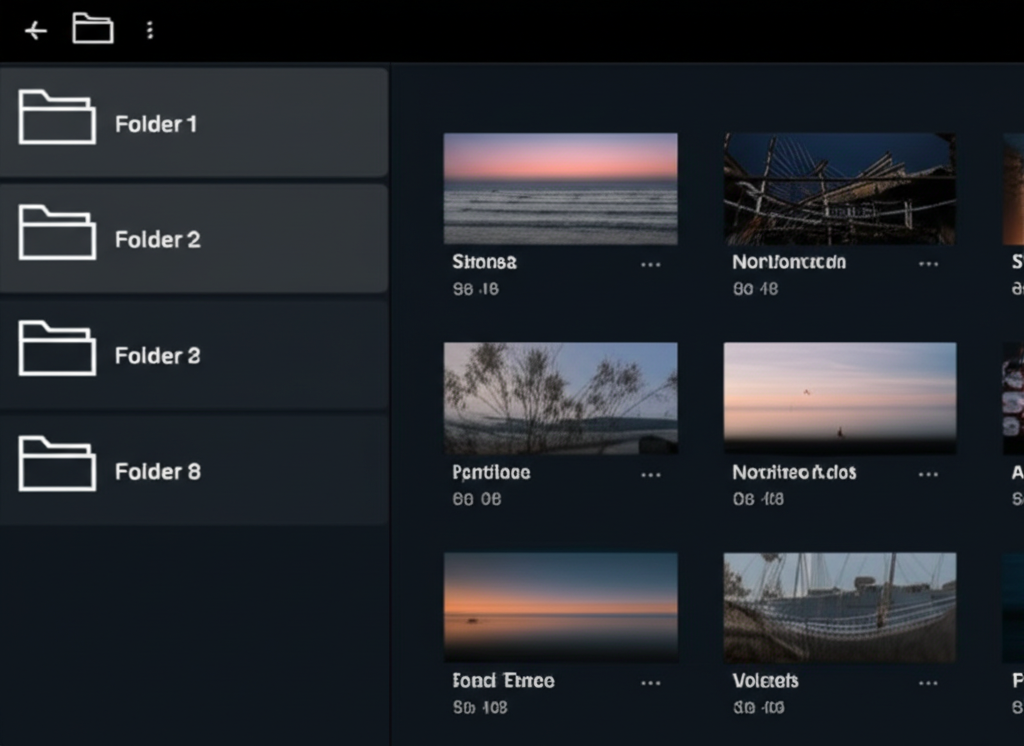Click the folder icon in top toolbar
The image size is (1024, 746).
[x=92, y=29]
